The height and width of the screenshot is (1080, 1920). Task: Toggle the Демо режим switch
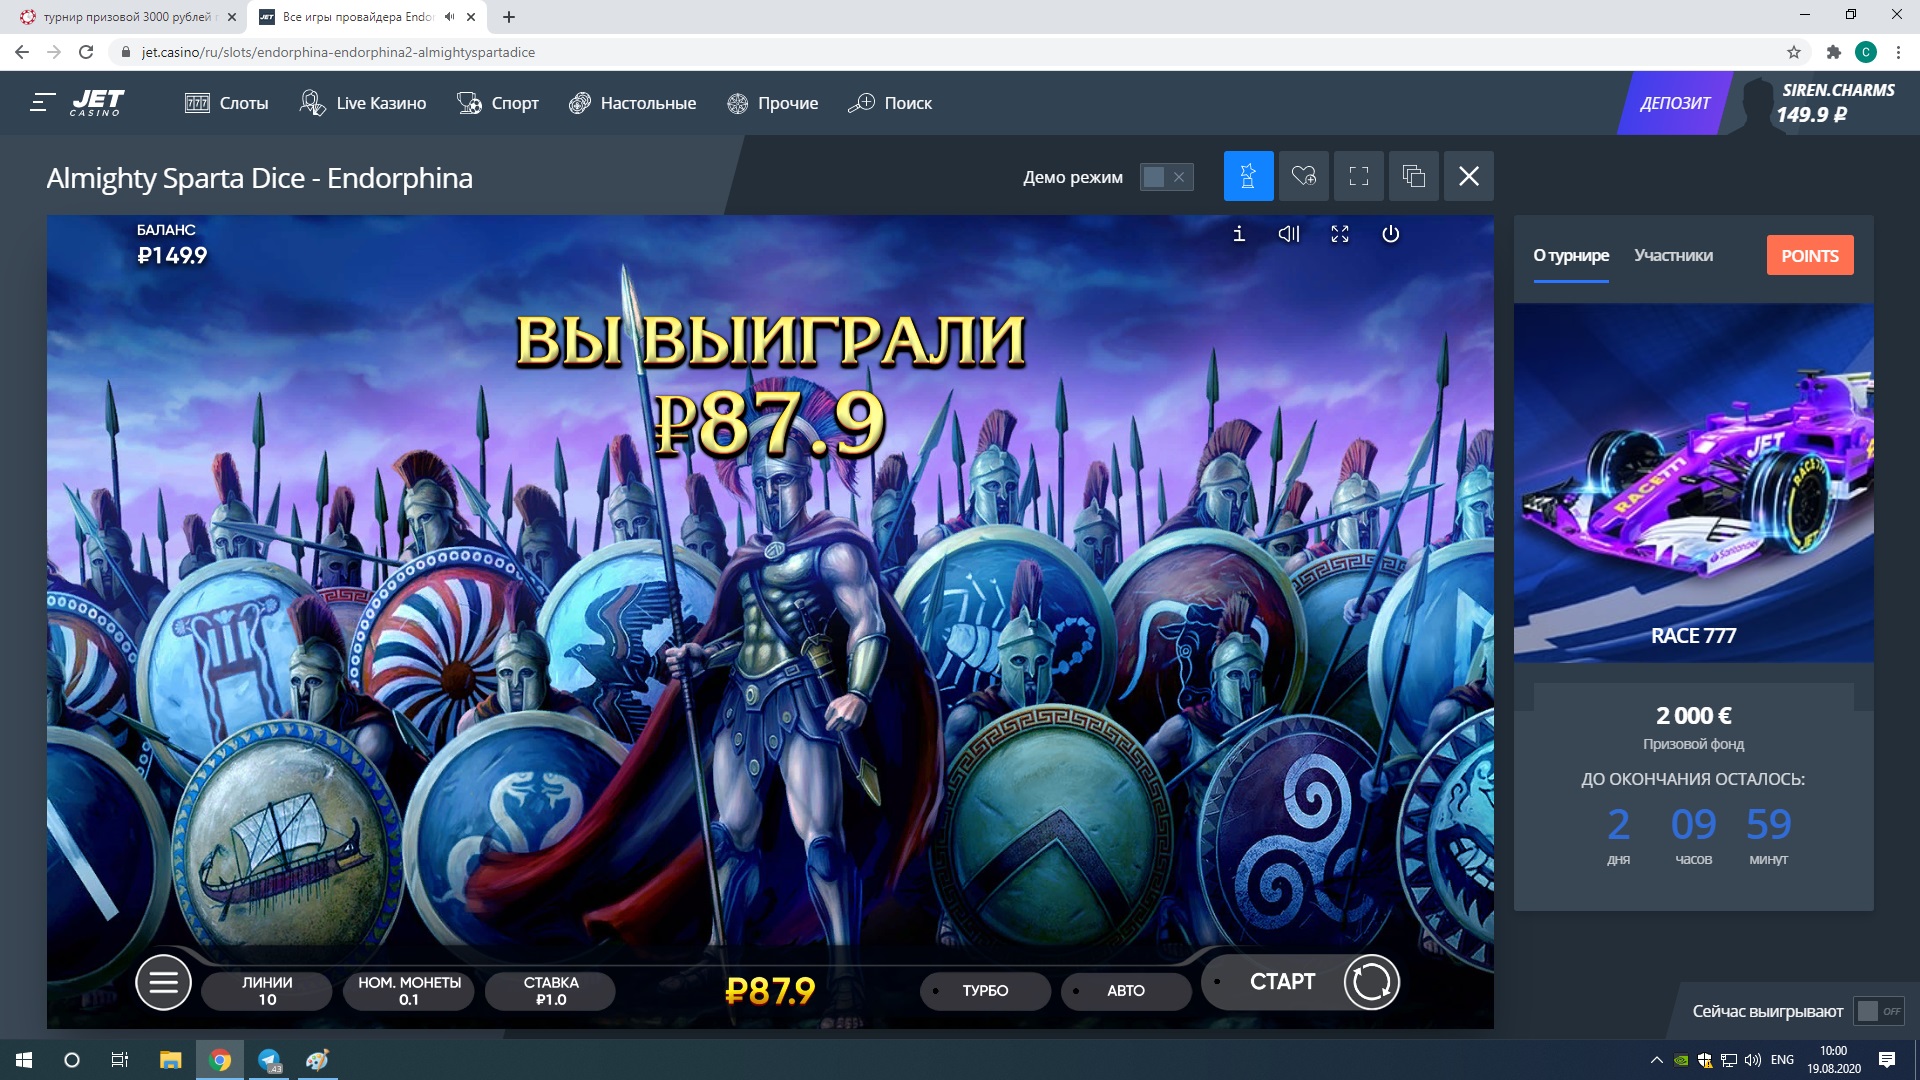pos(1166,177)
